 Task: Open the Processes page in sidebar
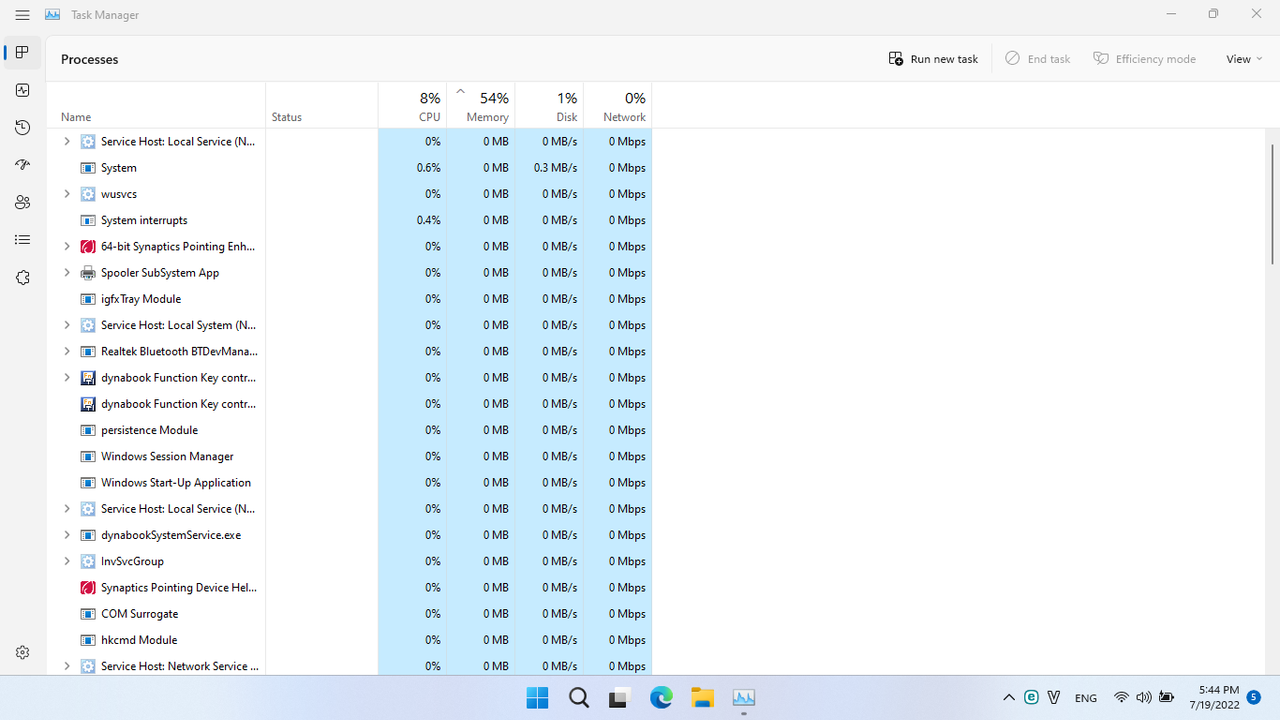[x=22, y=52]
